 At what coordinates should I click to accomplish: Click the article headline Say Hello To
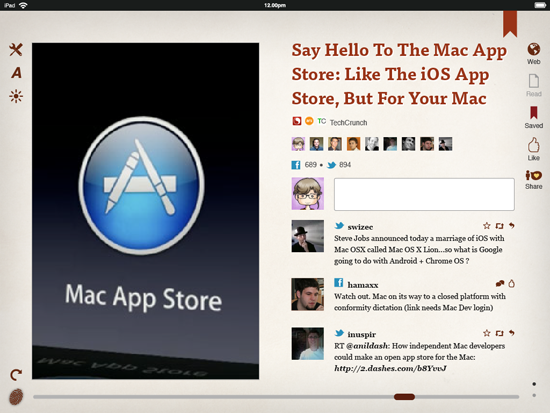tap(399, 74)
